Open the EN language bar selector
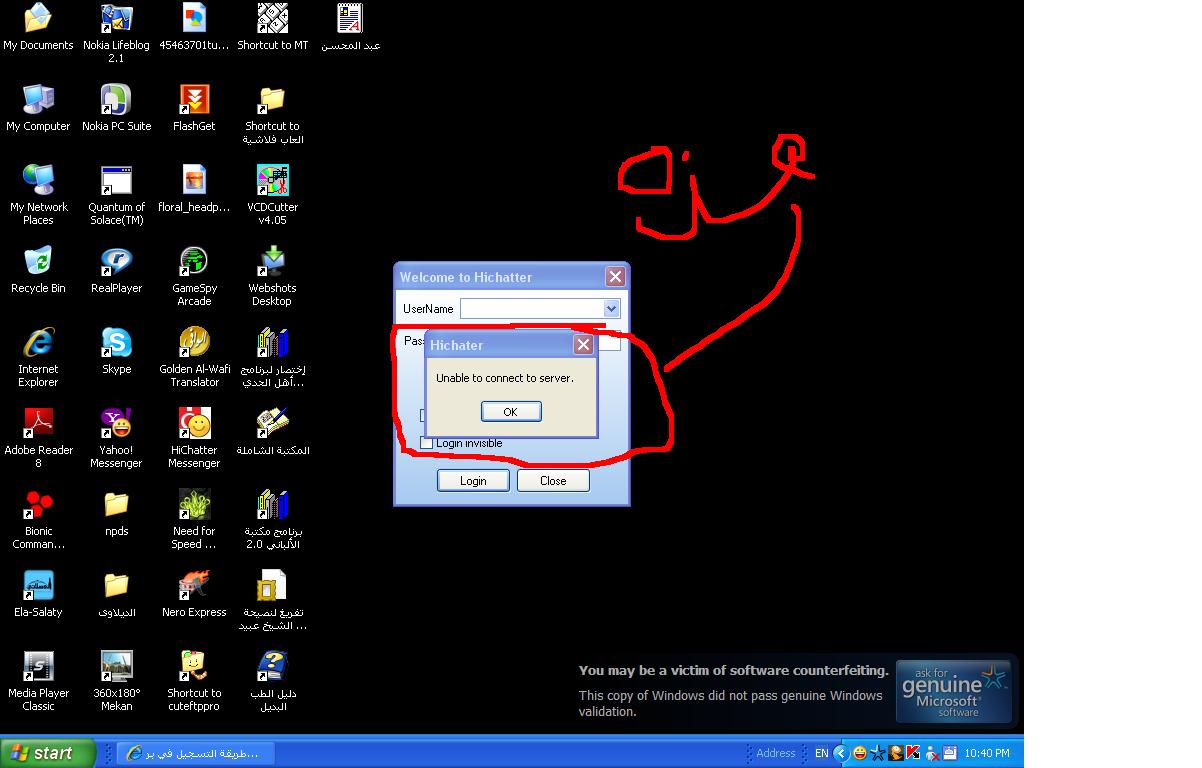This screenshot has width=1202, height=768. (x=821, y=753)
